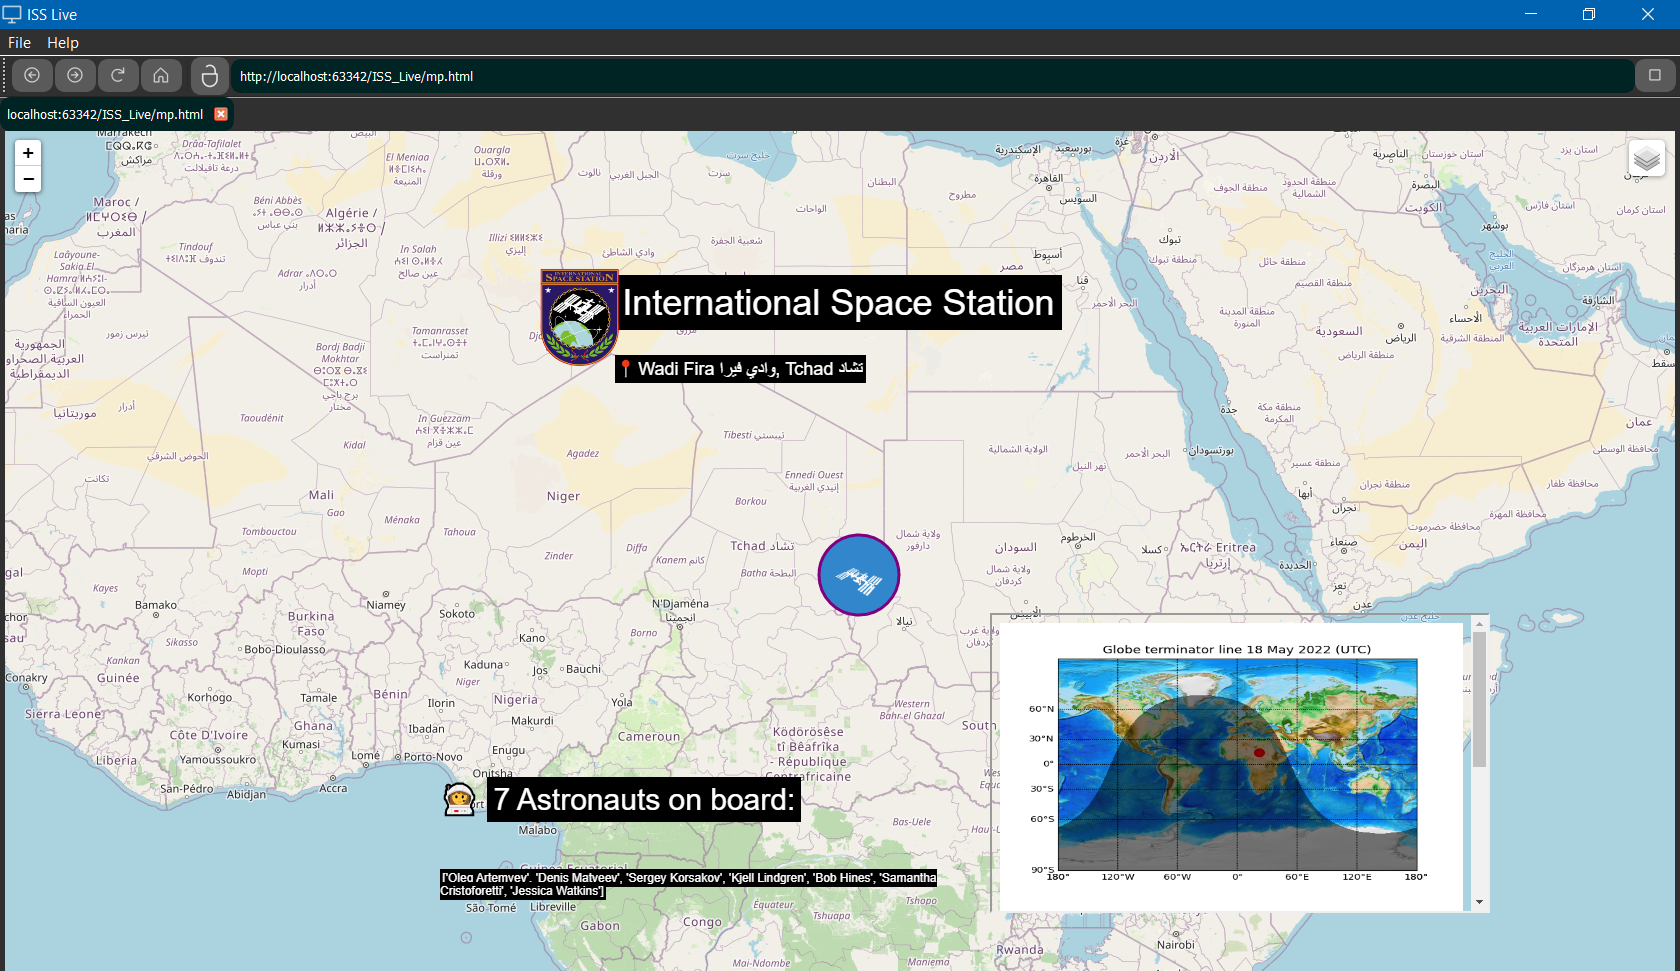
Task: Click the ISS mission patch emblem
Action: (x=579, y=317)
